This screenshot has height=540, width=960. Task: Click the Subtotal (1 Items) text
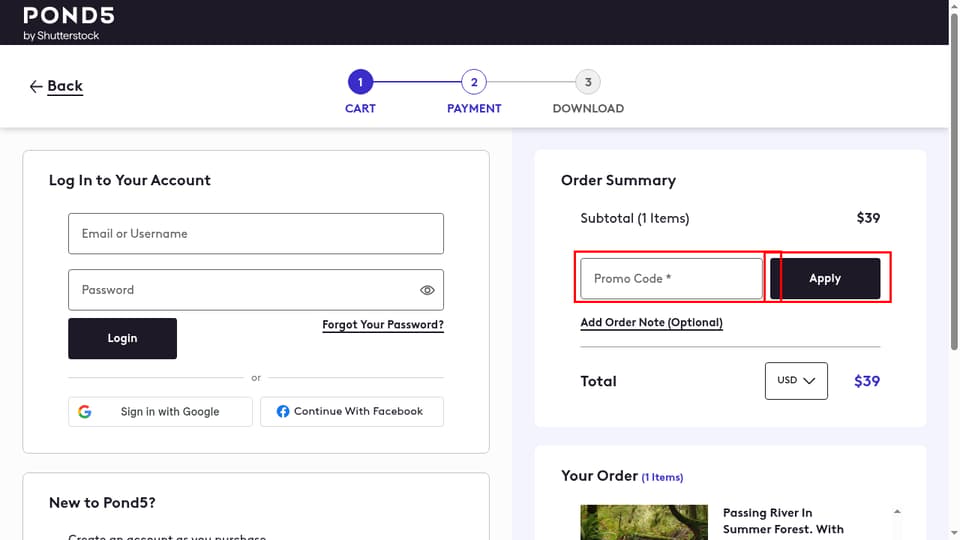[x=635, y=218]
